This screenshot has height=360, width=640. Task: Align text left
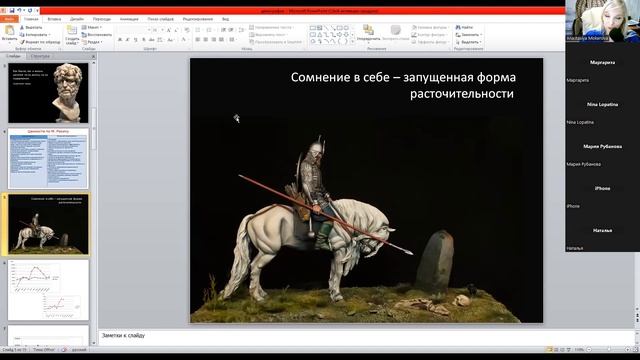coord(198,40)
